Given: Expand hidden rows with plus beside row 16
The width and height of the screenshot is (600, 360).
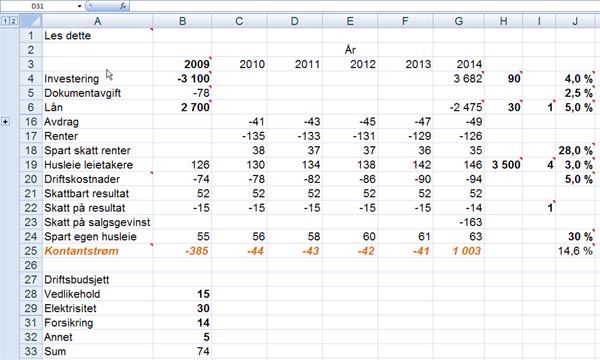Looking at the screenshot, I should point(5,122).
